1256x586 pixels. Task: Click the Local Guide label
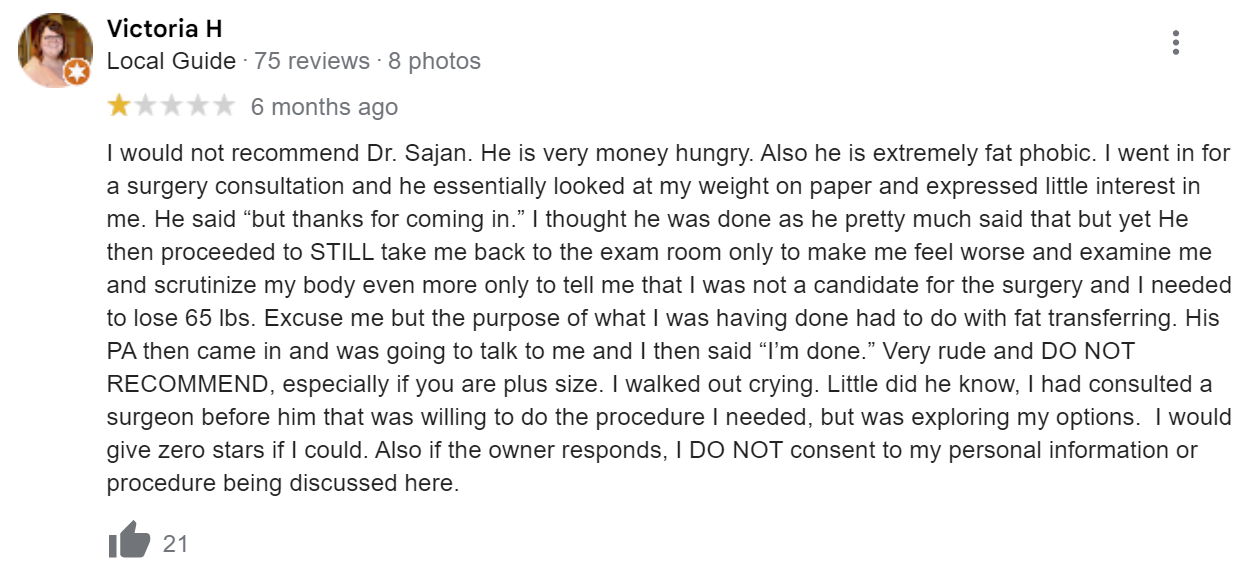point(172,61)
